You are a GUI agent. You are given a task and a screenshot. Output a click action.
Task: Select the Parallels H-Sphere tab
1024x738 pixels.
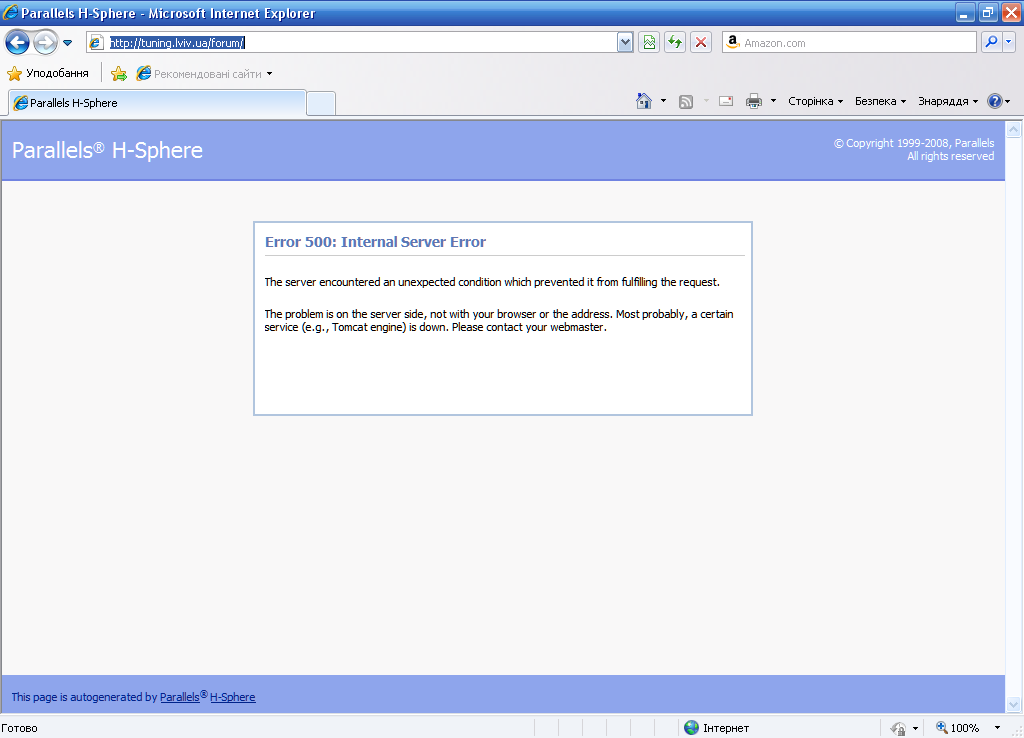pos(157,103)
